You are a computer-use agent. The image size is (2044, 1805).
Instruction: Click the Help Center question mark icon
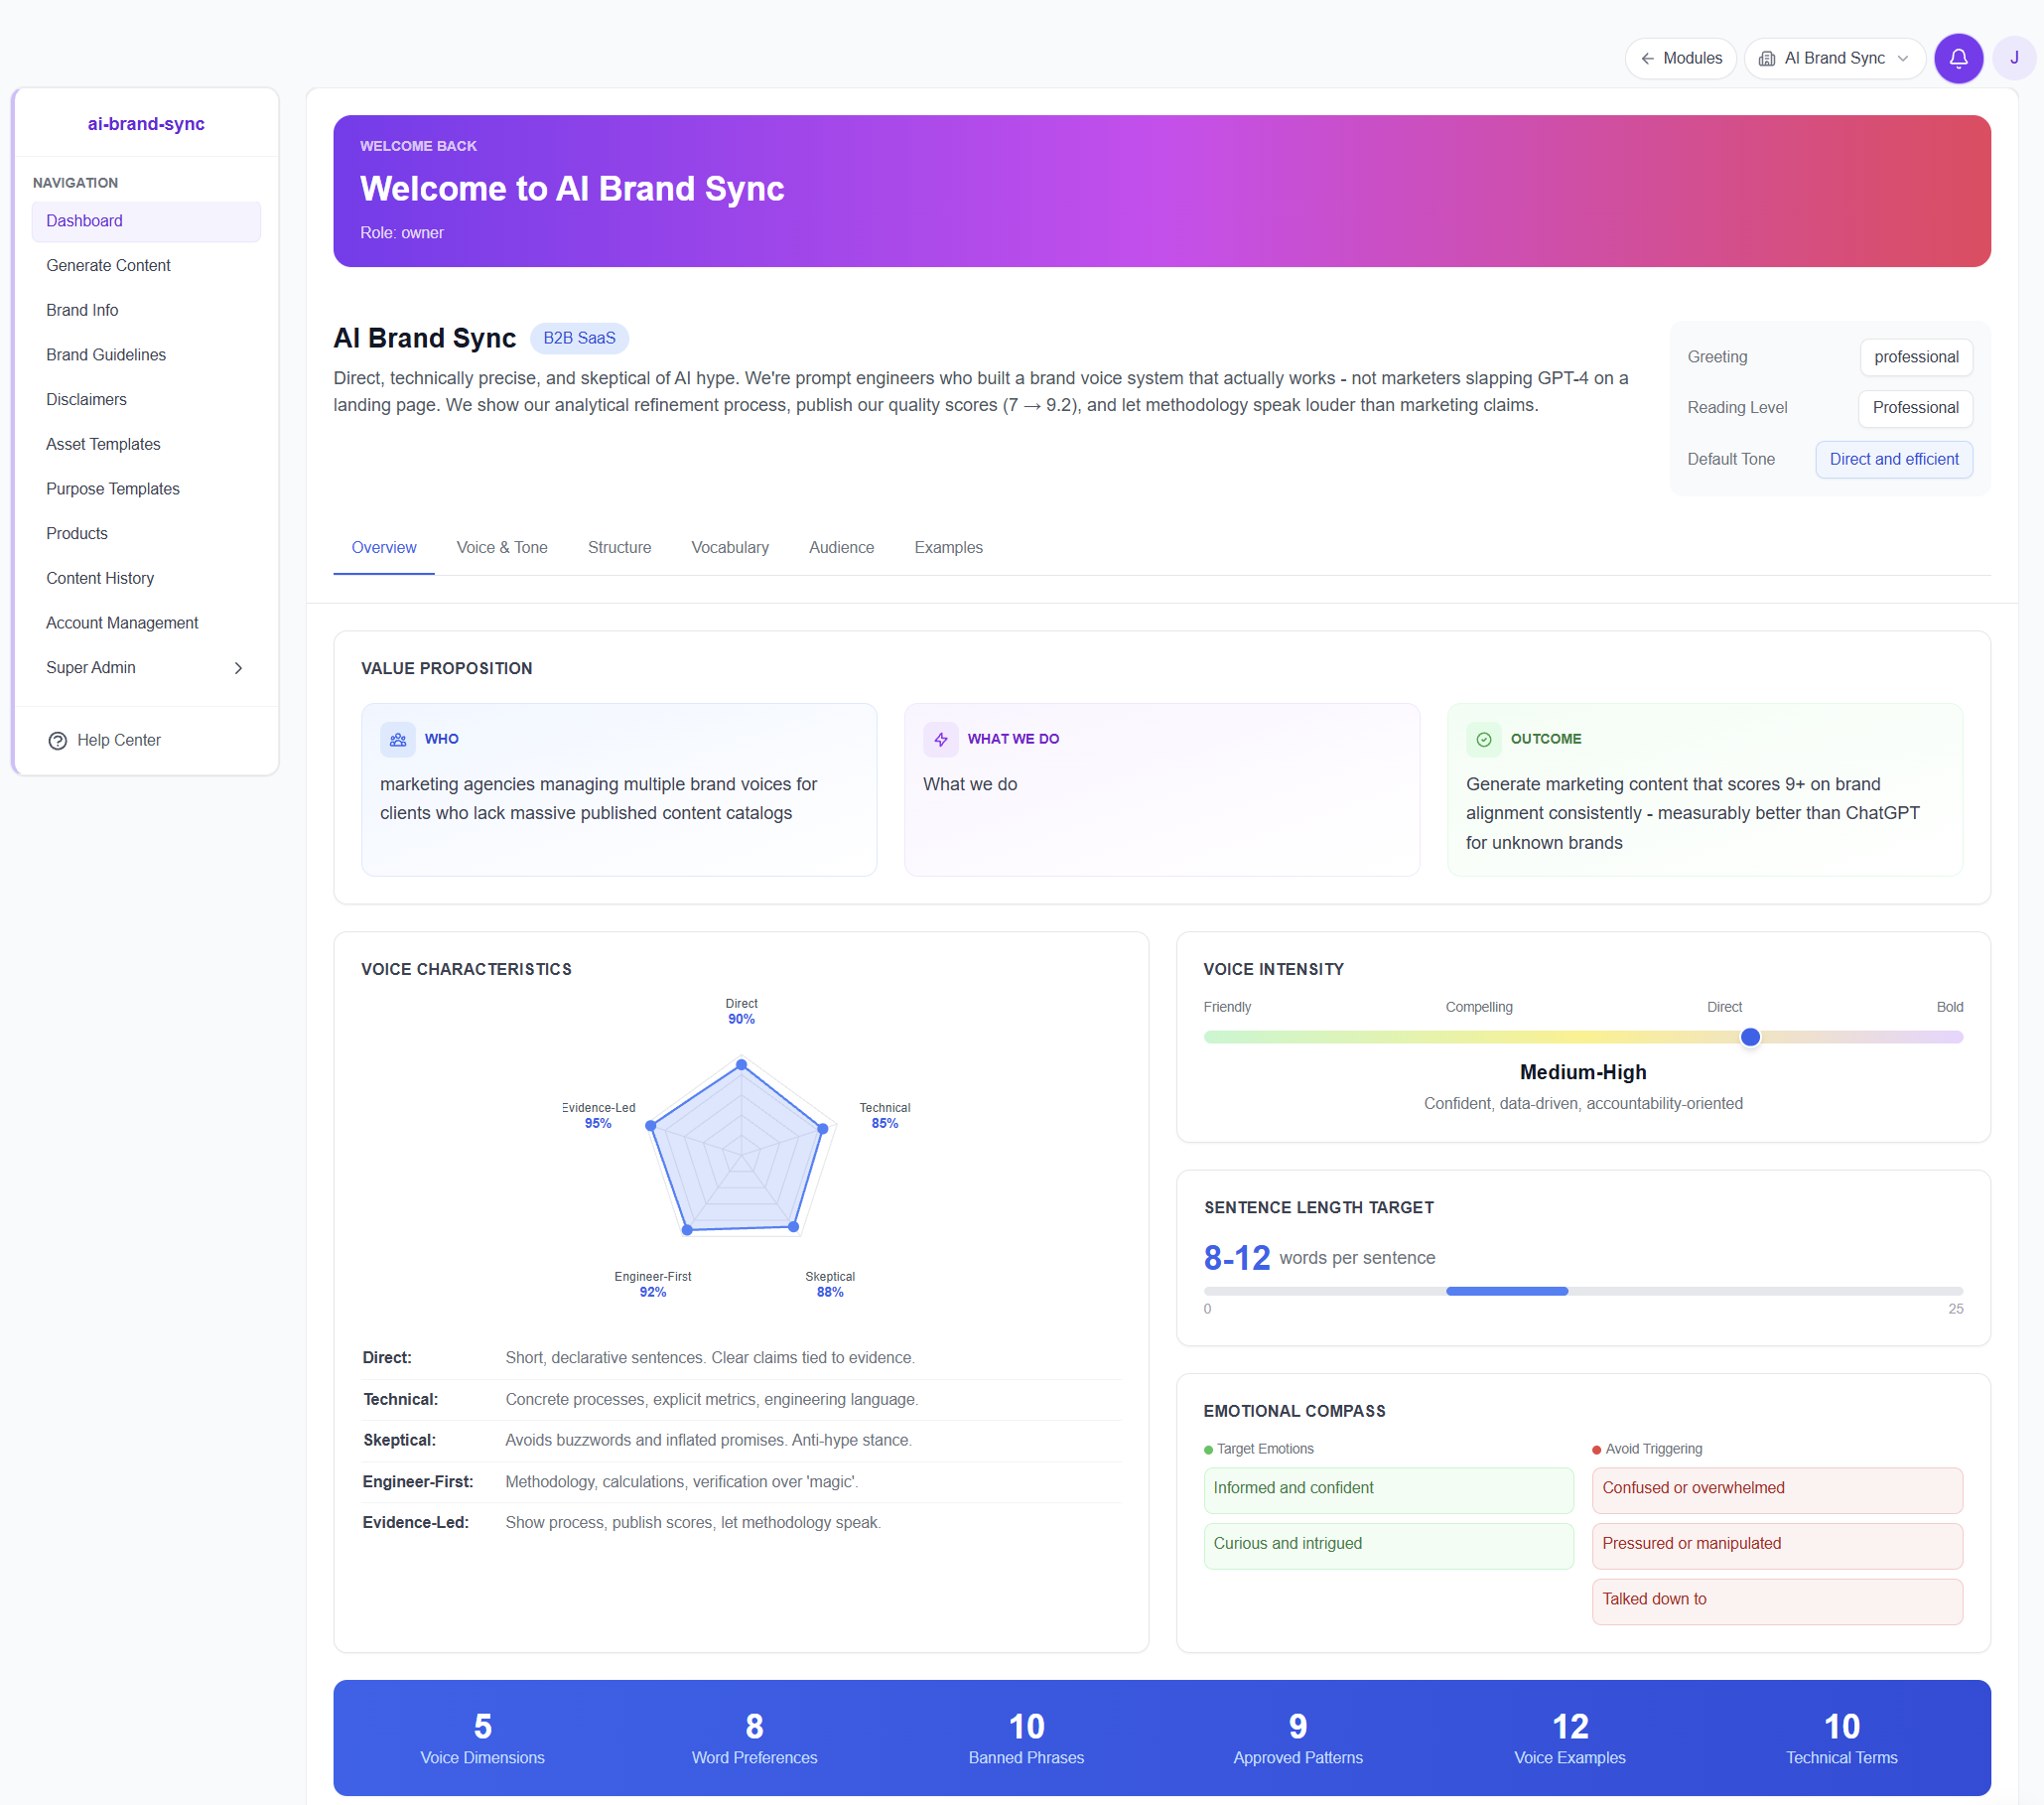57,740
